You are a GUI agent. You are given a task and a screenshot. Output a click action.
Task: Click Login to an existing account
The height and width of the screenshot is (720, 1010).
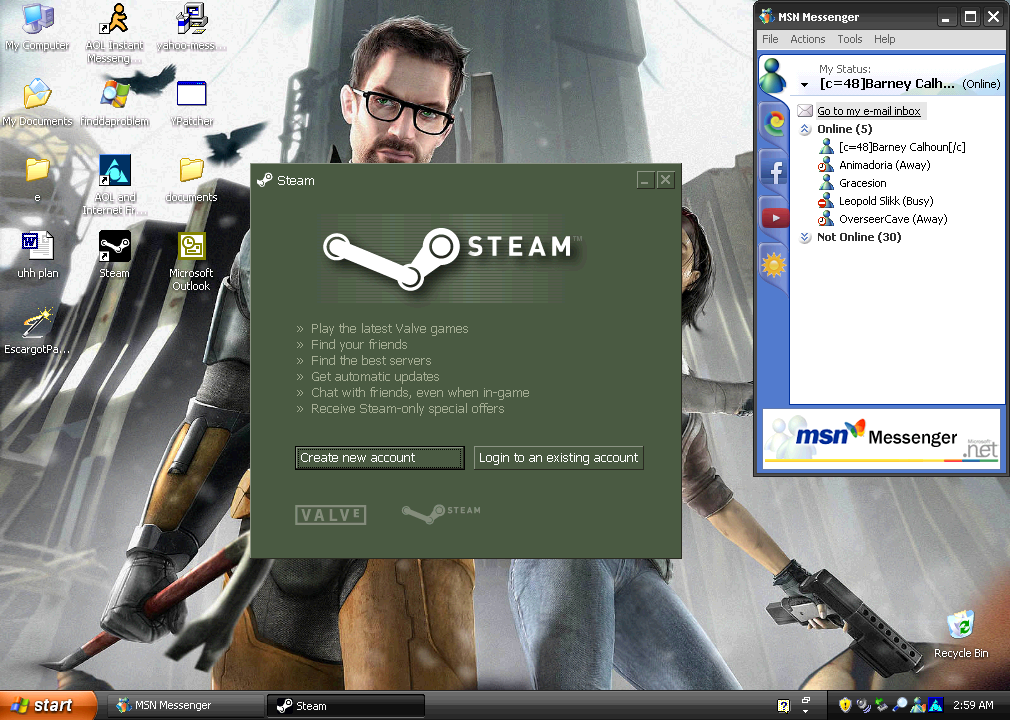point(558,457)
